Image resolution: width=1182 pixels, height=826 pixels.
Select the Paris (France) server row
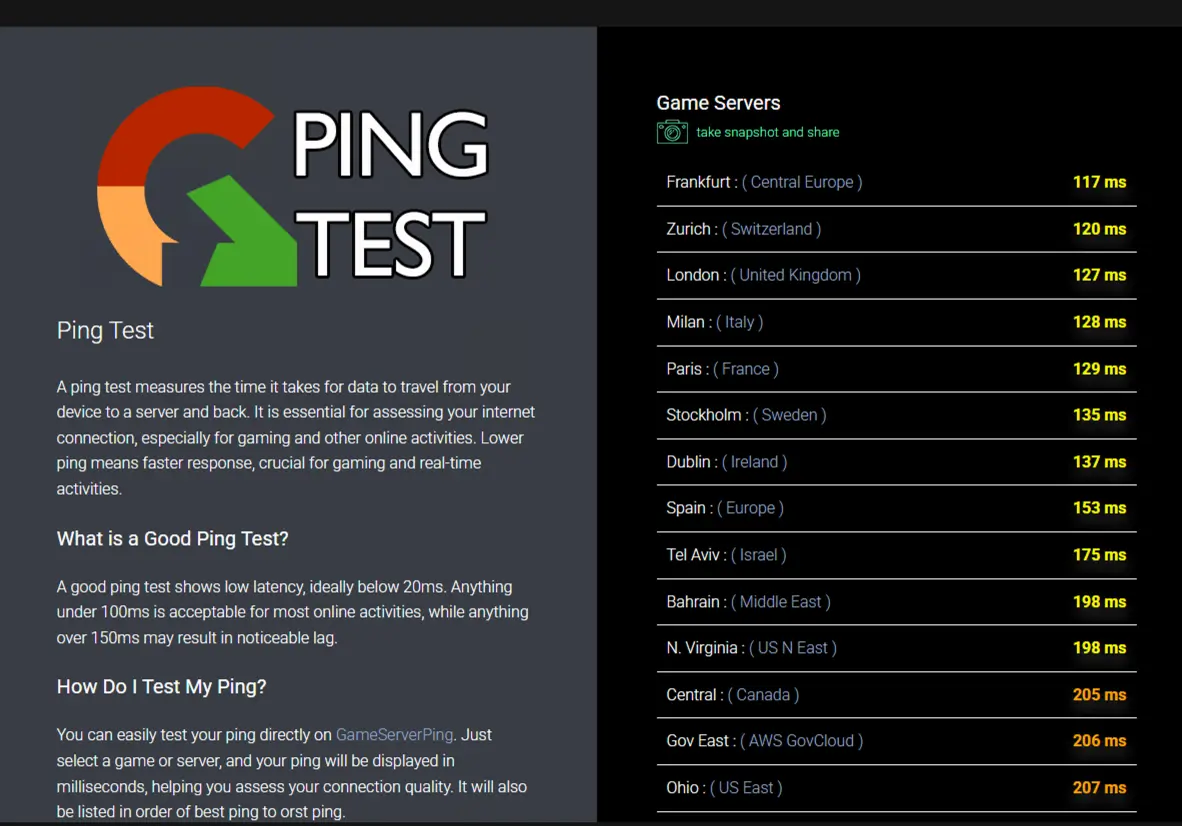[896, 369]
